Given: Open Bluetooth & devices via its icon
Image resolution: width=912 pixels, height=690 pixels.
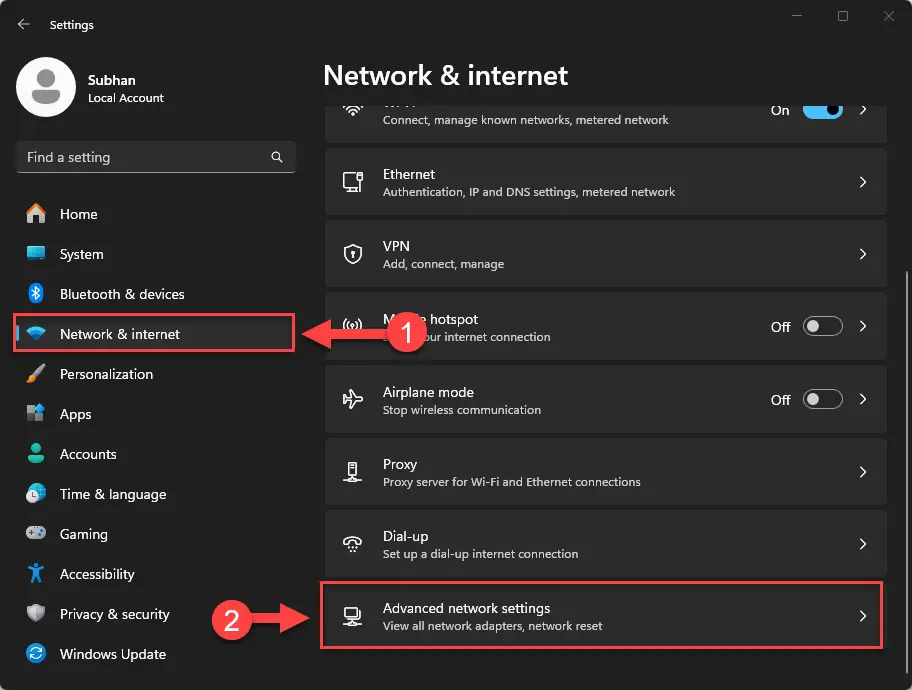Looking at the screenshot, I should pos(37,294).
